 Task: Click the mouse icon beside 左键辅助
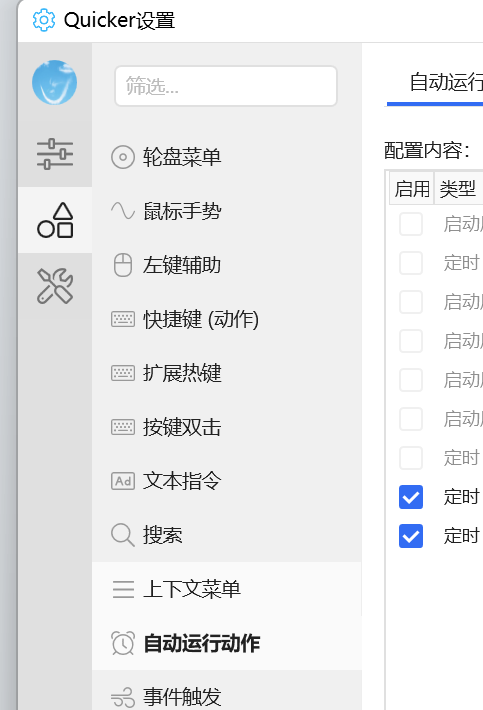pyautogui.click(x=123, y=265)
